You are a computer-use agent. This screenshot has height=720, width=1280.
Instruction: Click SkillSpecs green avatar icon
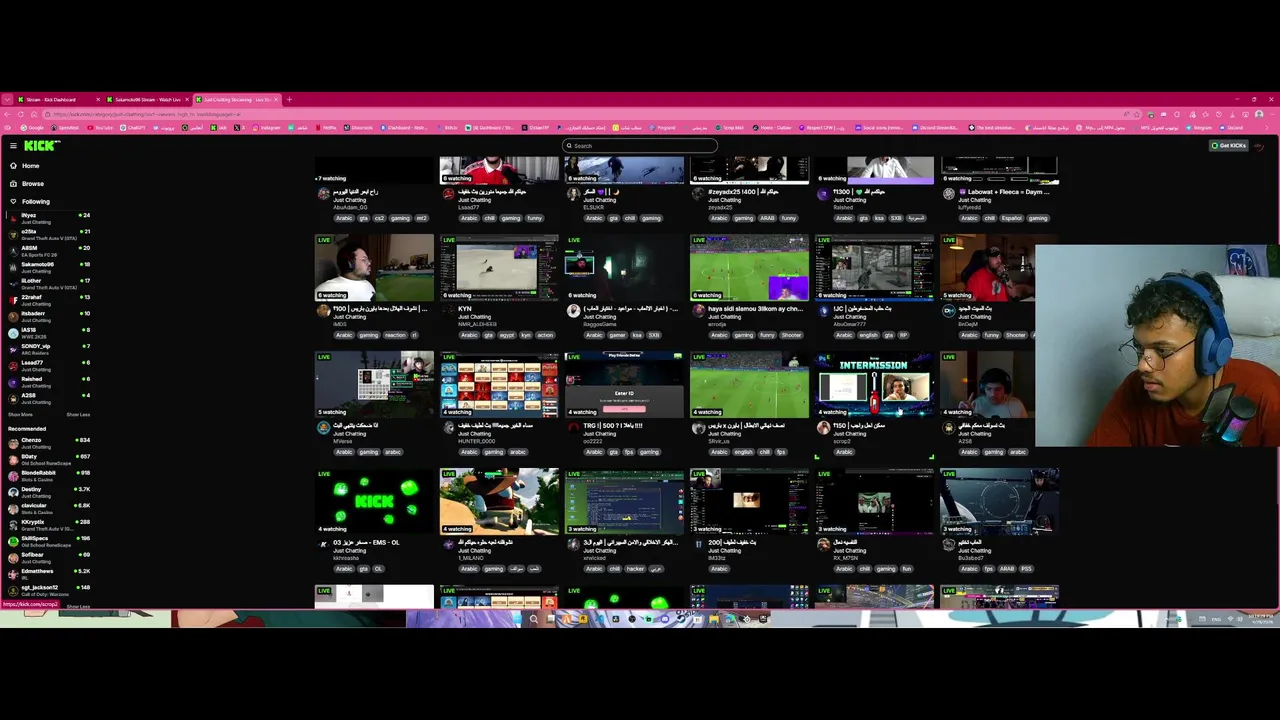(x=13, y=540)
